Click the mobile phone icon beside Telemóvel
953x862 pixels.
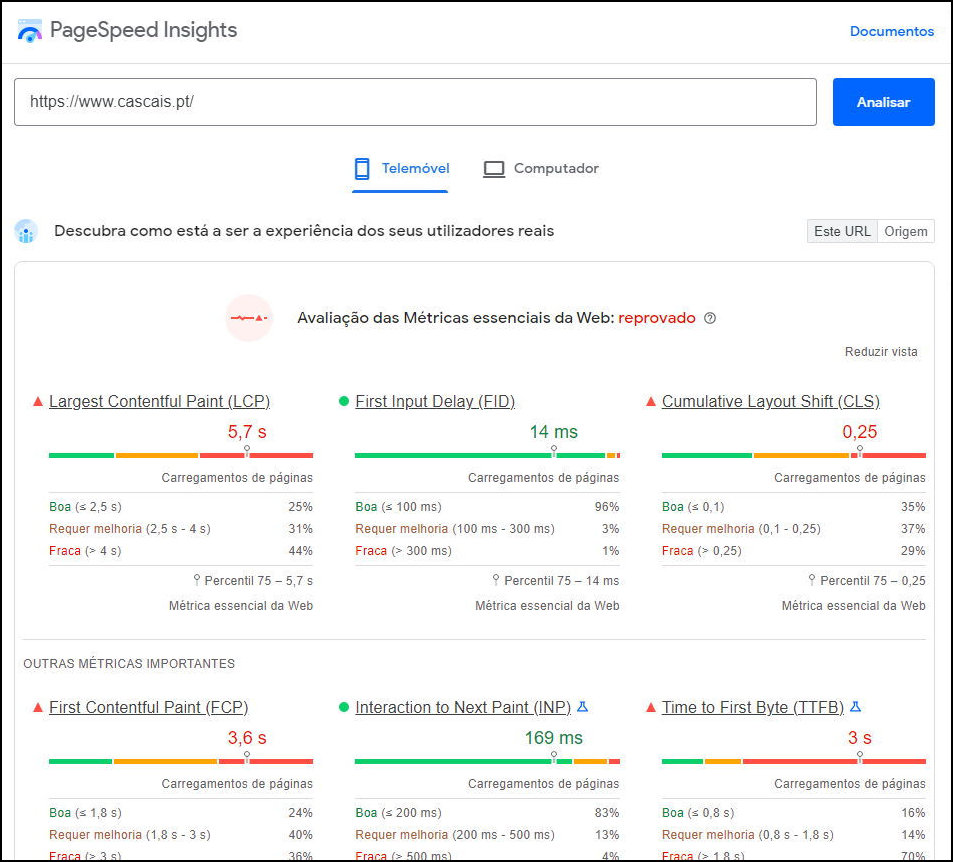pos(362,168)
